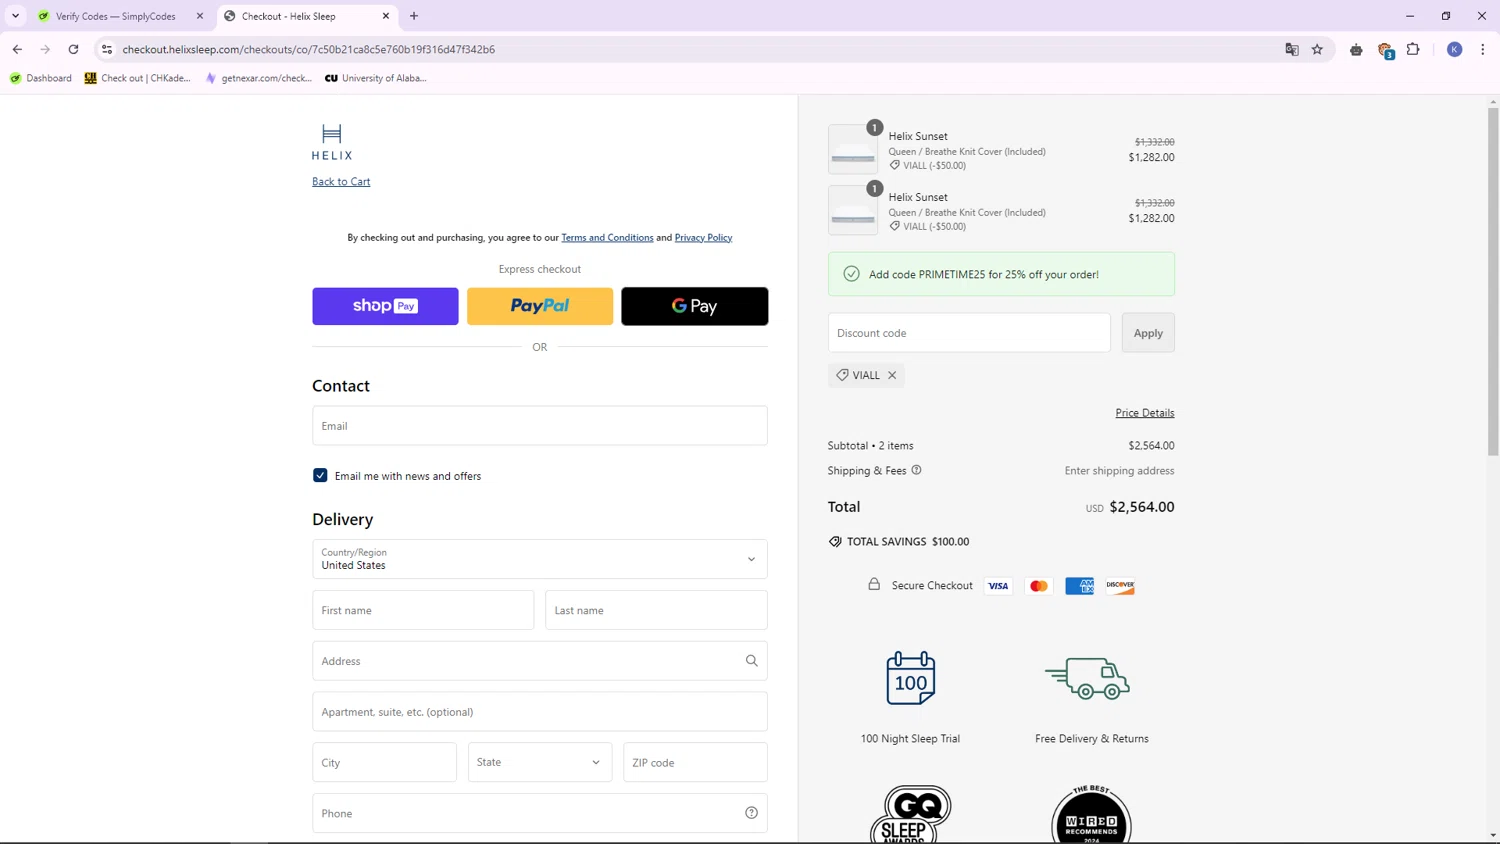
Task: Open University of Alabama bookmark
Action: pyautogui.click(x=376, y=78)
